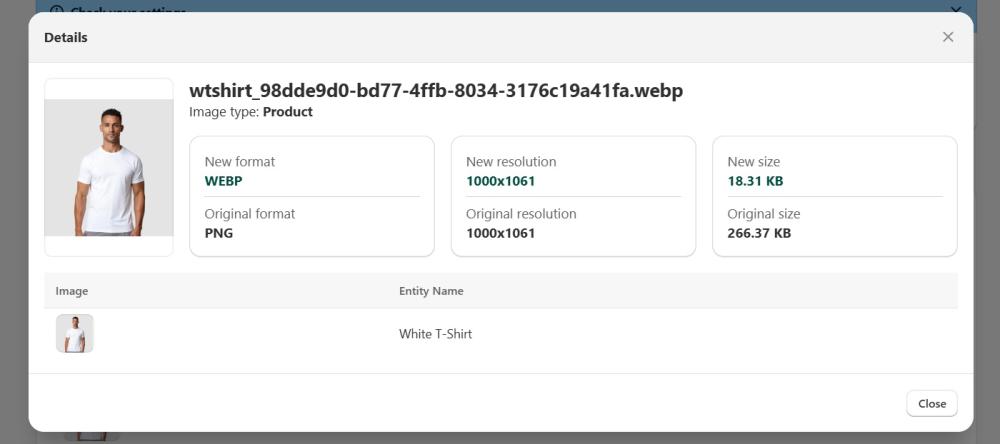The image size is (1000, 444).
Task: Click the info icon in settings banner
Action: tap(56, 10)
